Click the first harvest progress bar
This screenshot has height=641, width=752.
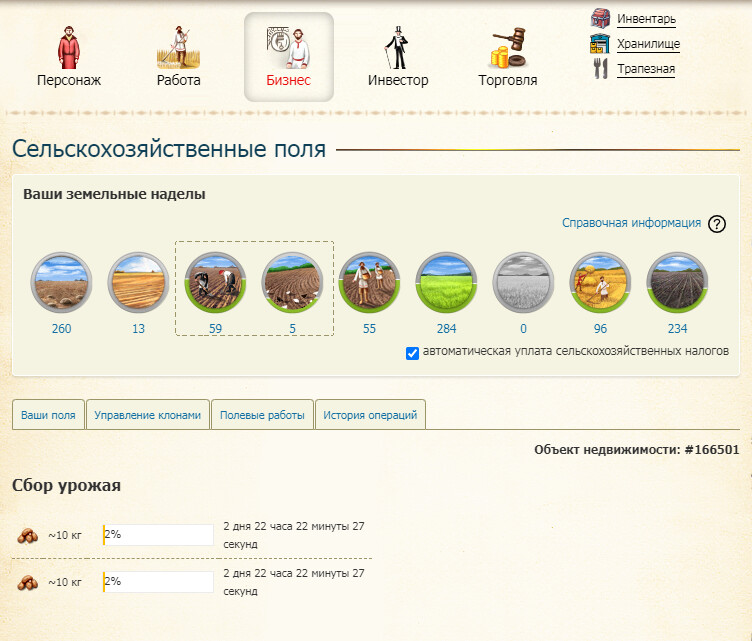pyautogui.click(x=158, y=535)
